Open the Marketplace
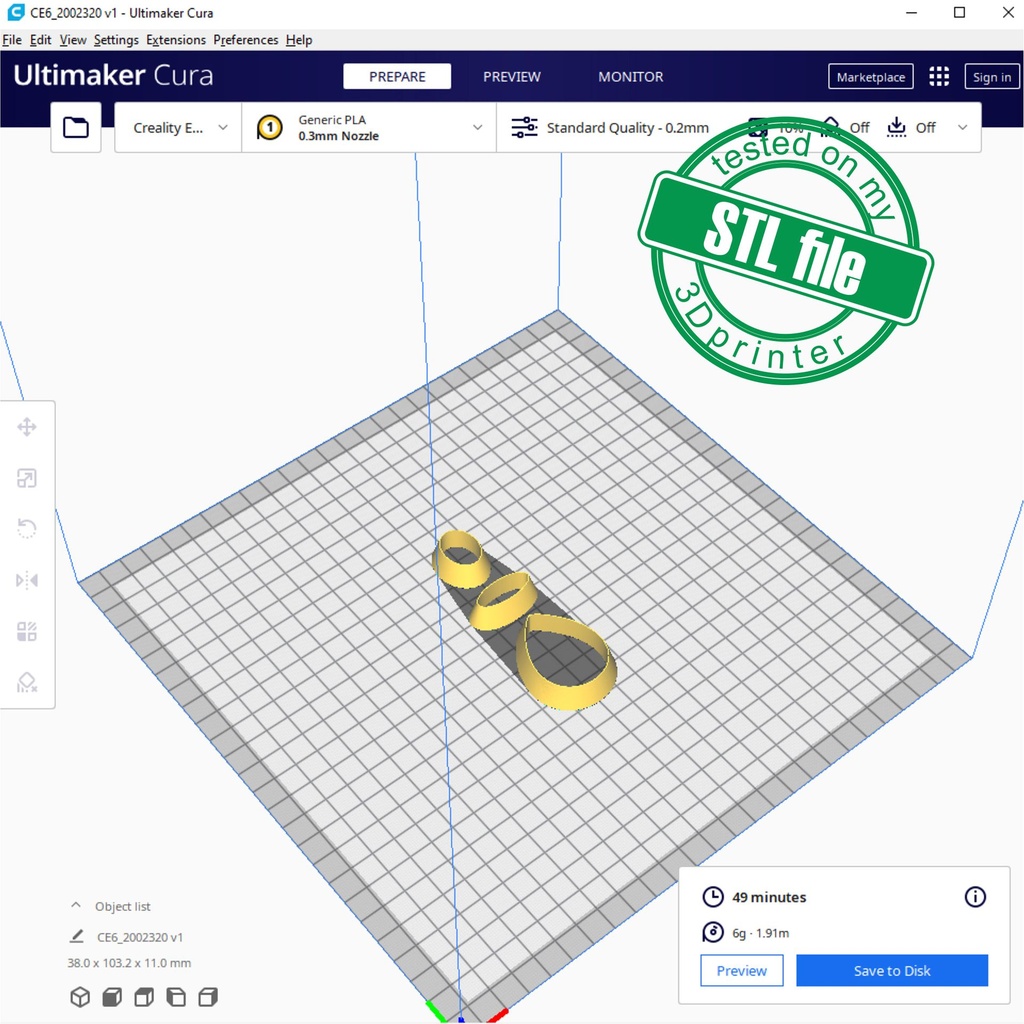This screenshot has height=1024, width=1024. [x=871, y=77]
